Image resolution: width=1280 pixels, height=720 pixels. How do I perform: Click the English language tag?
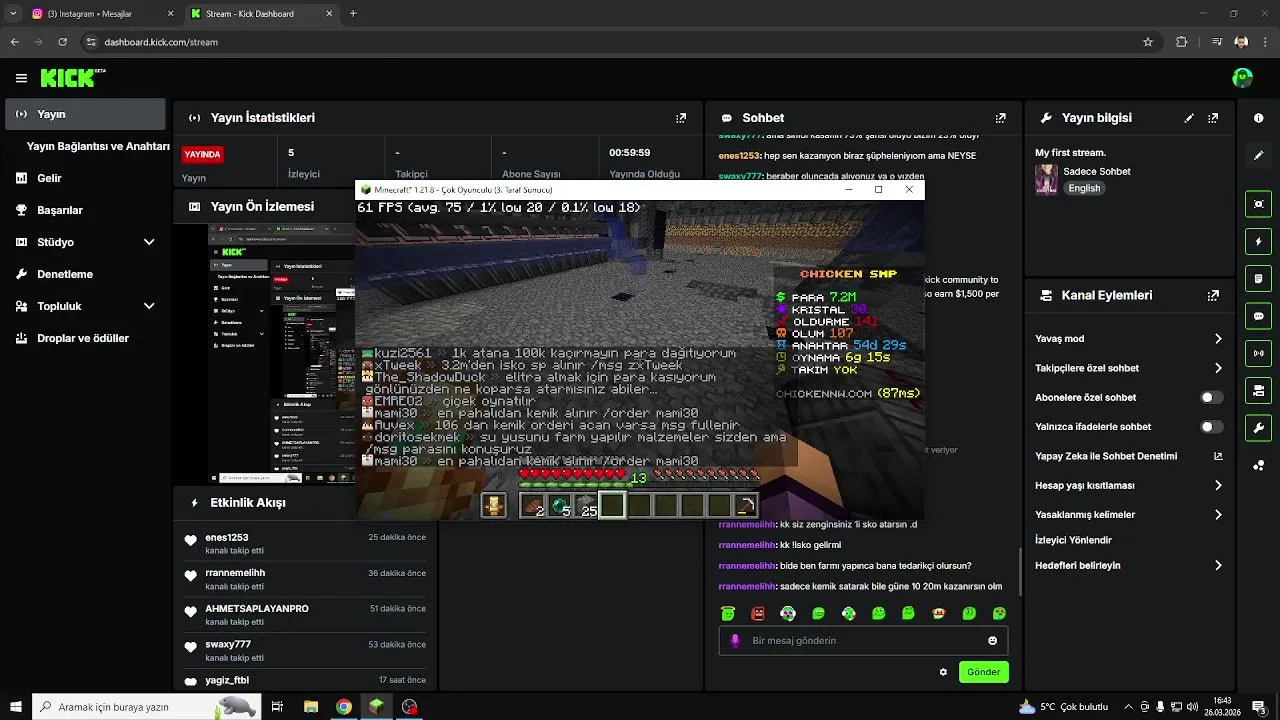tap(1084, 188)
